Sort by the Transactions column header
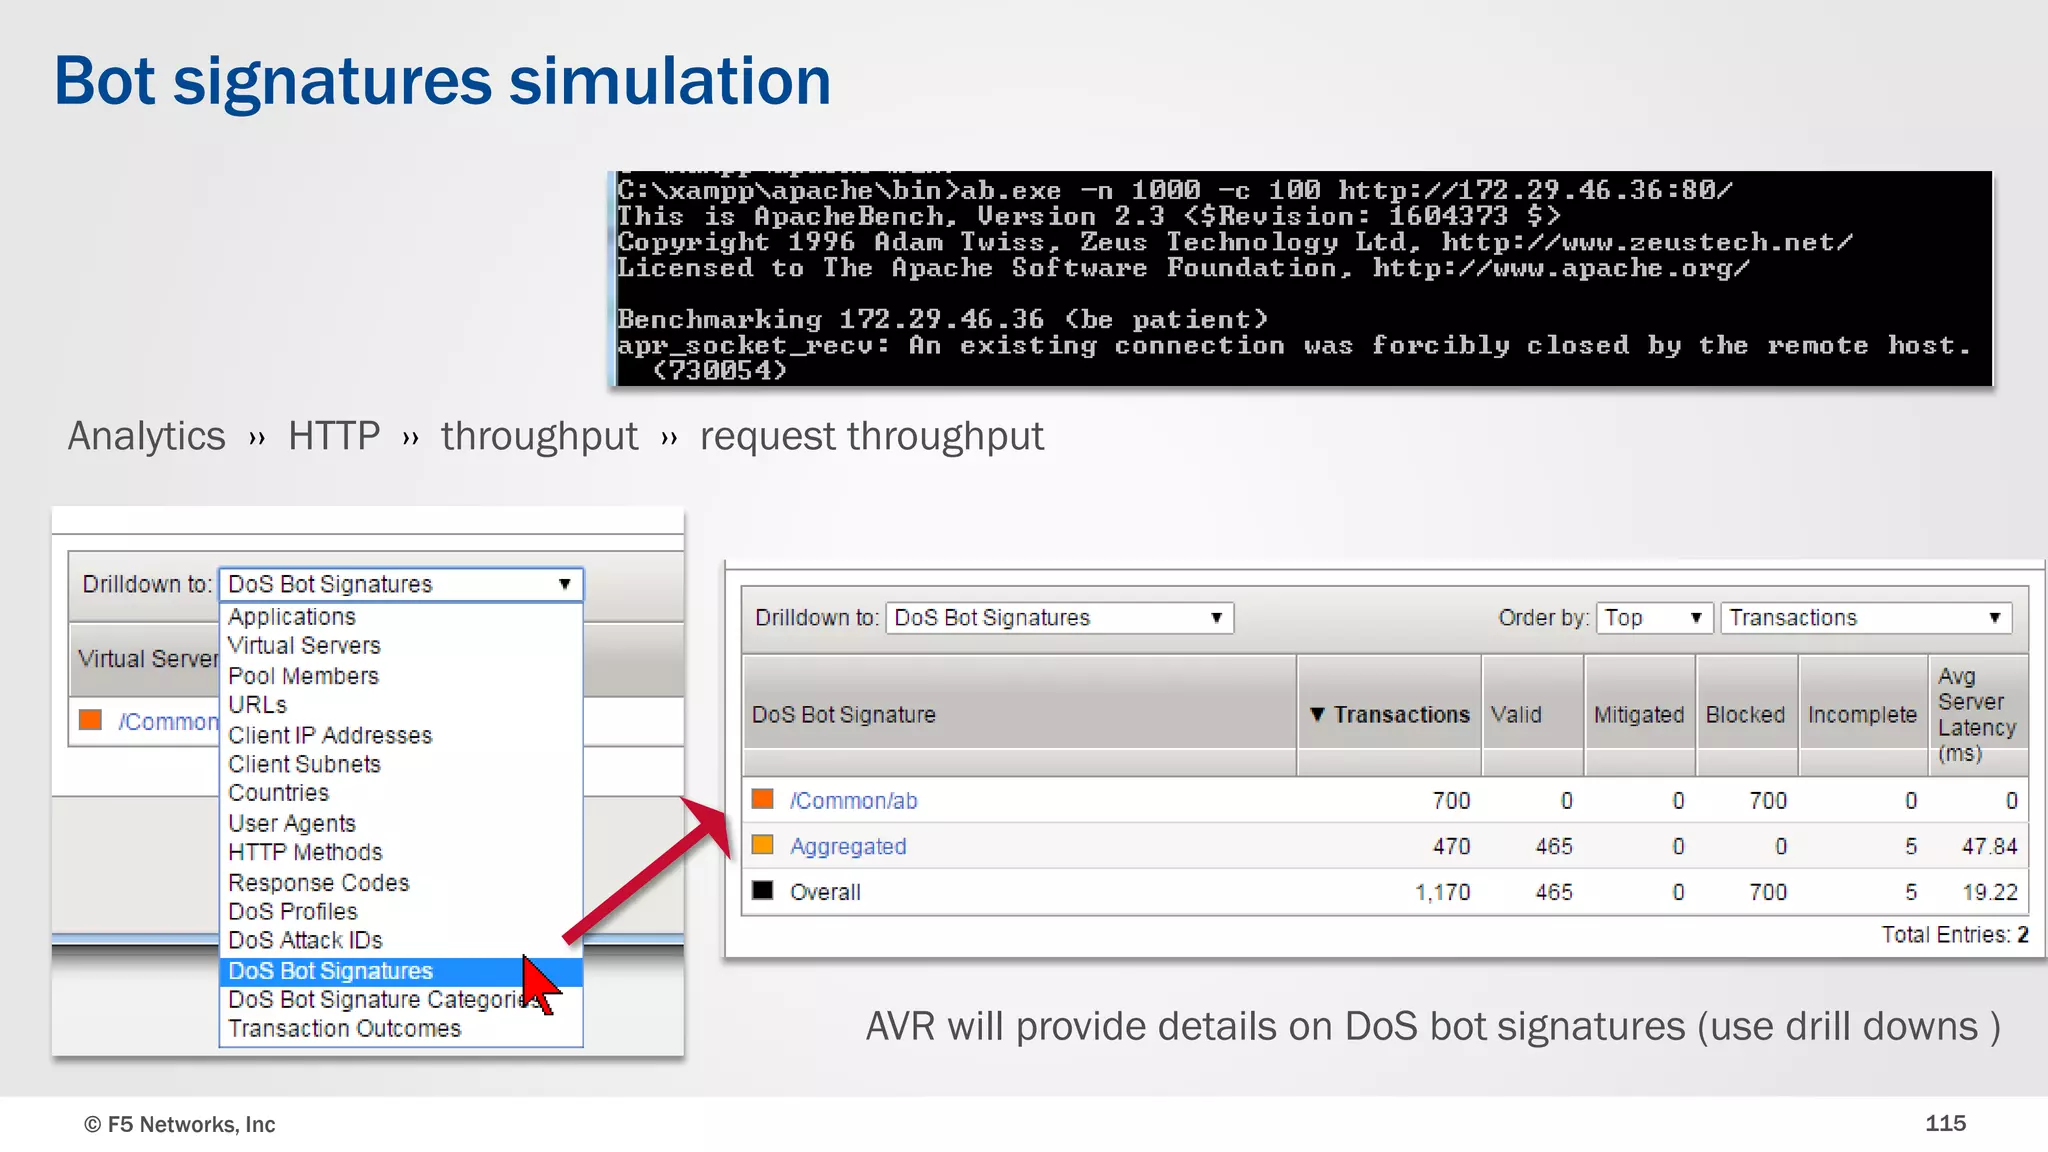The image size is (2048, 1152). pyautogui.click(x=1389, y=715)
